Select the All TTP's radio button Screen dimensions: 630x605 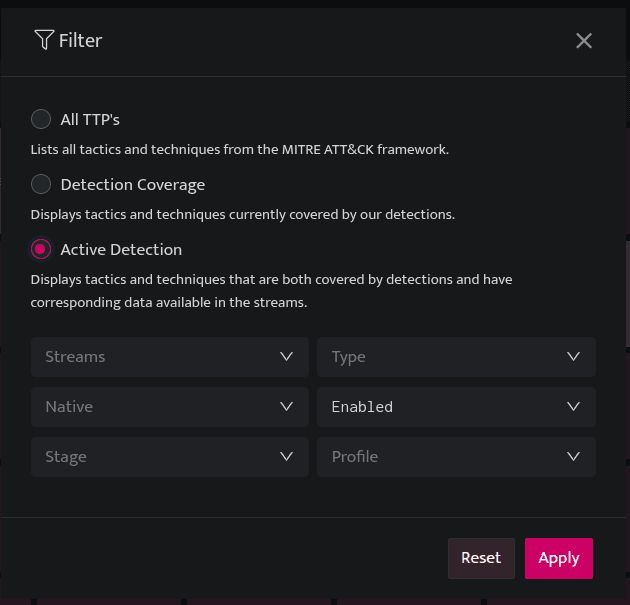pos(41,119)
